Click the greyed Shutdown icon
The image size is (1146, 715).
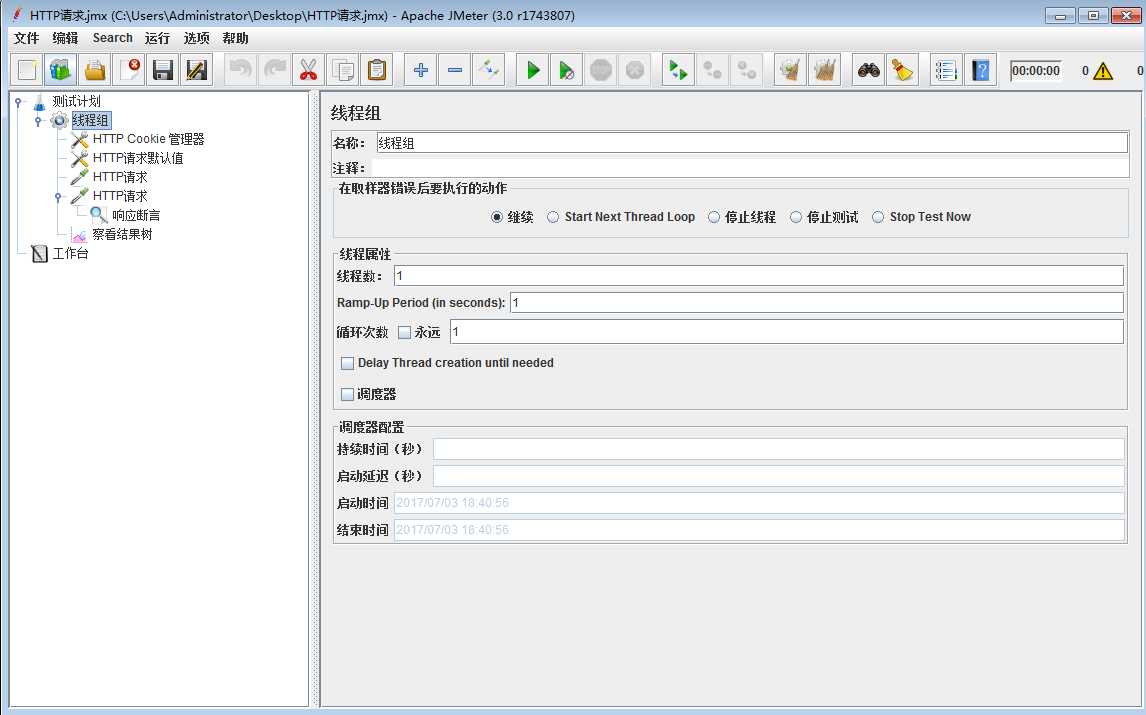tap(634, 70)
